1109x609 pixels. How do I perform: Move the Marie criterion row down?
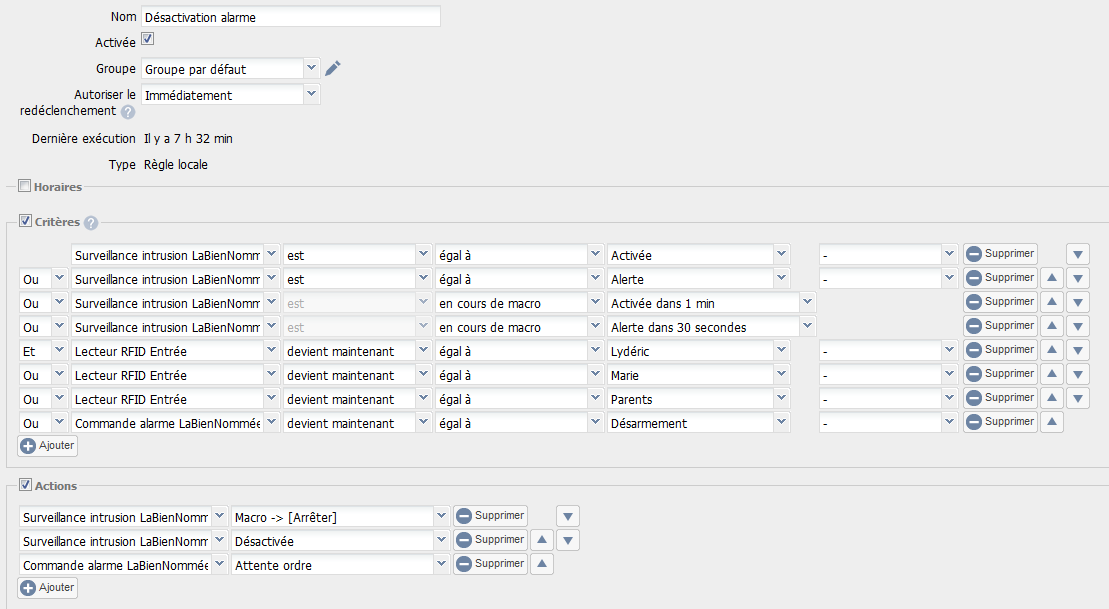point(1077,374)
